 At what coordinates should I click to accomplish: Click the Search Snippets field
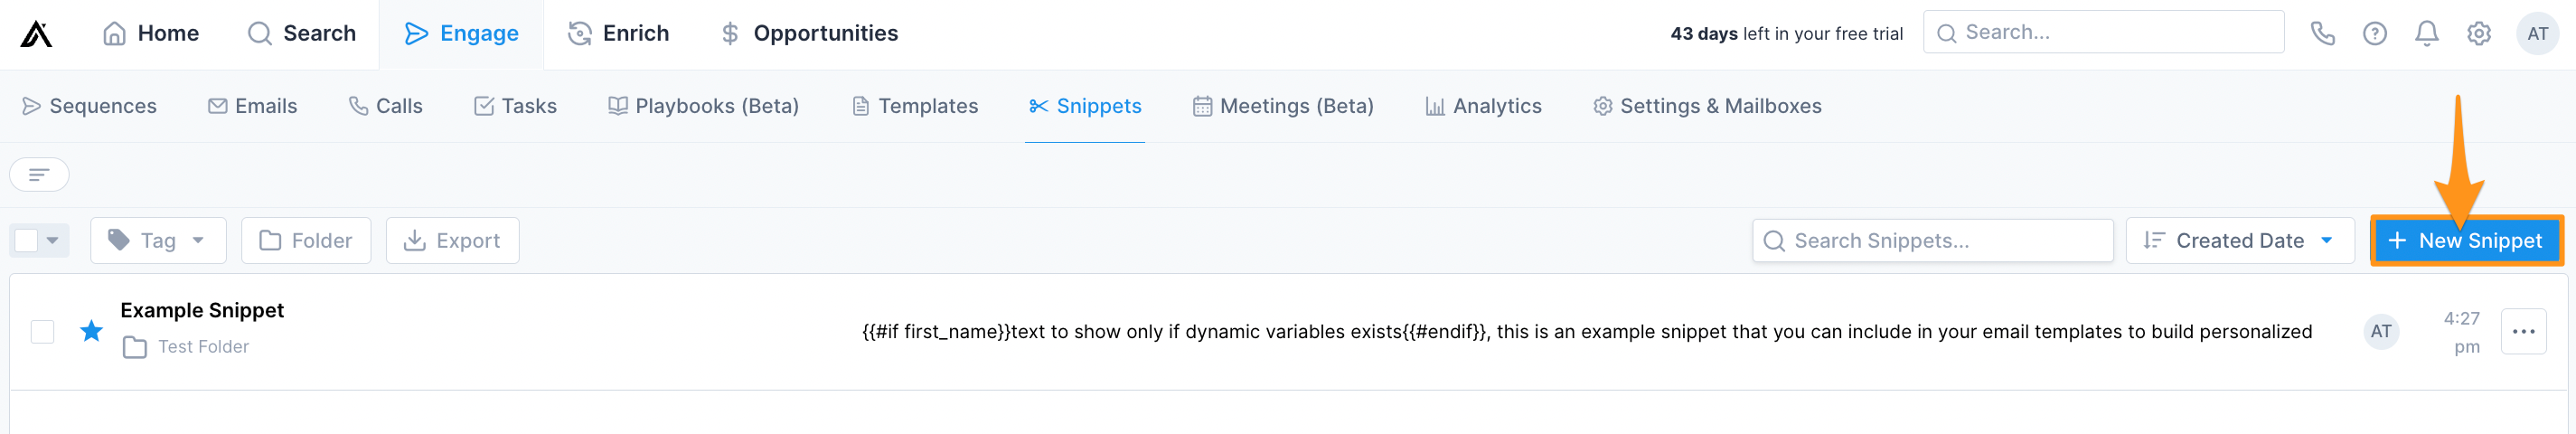(1932, 241)
